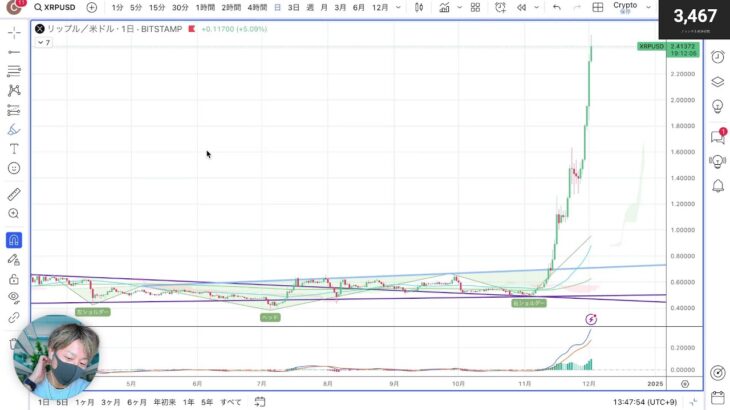The width and height of the screenshot is (730, 410).
Task: Click the すべて date range button
Action: pyautogui.click(x=230, y=401)
